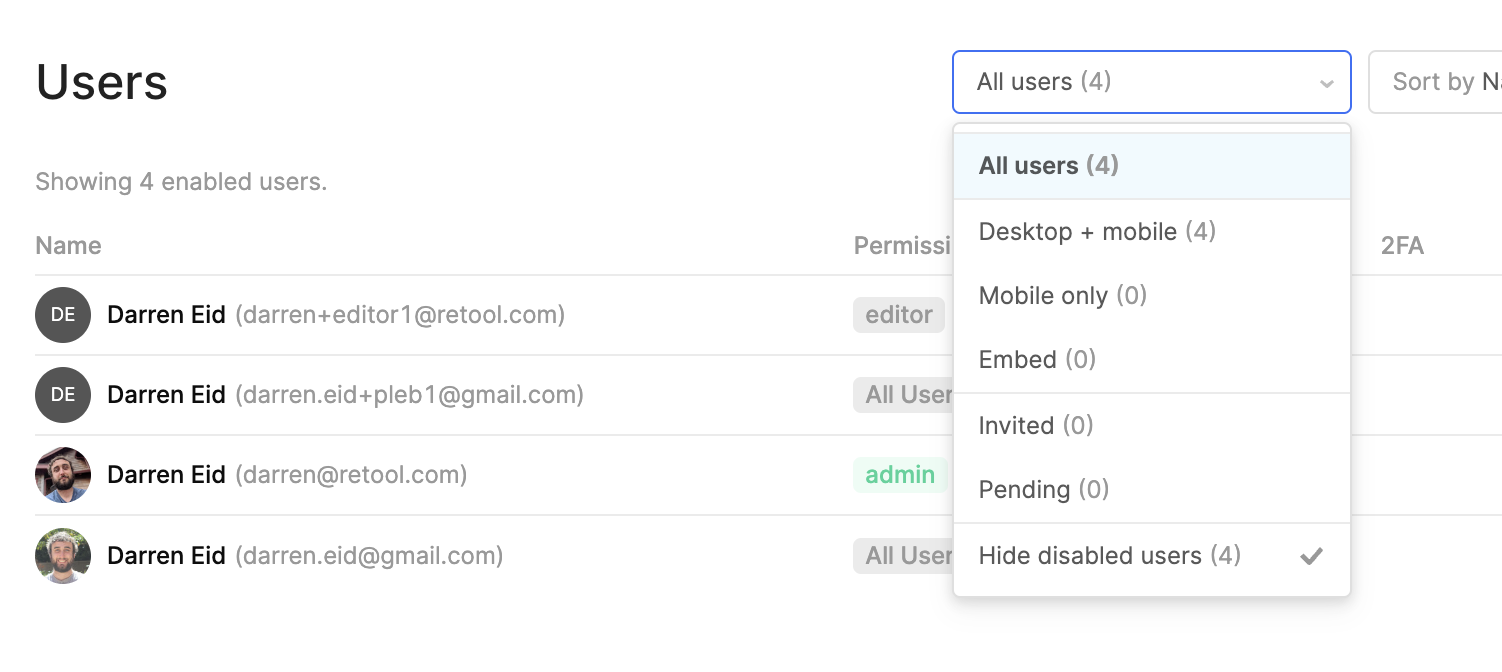Viewport: 1502px width, 672px height.
Task: Collapse the All users dropdown chevron
Action: (1327, 83)
